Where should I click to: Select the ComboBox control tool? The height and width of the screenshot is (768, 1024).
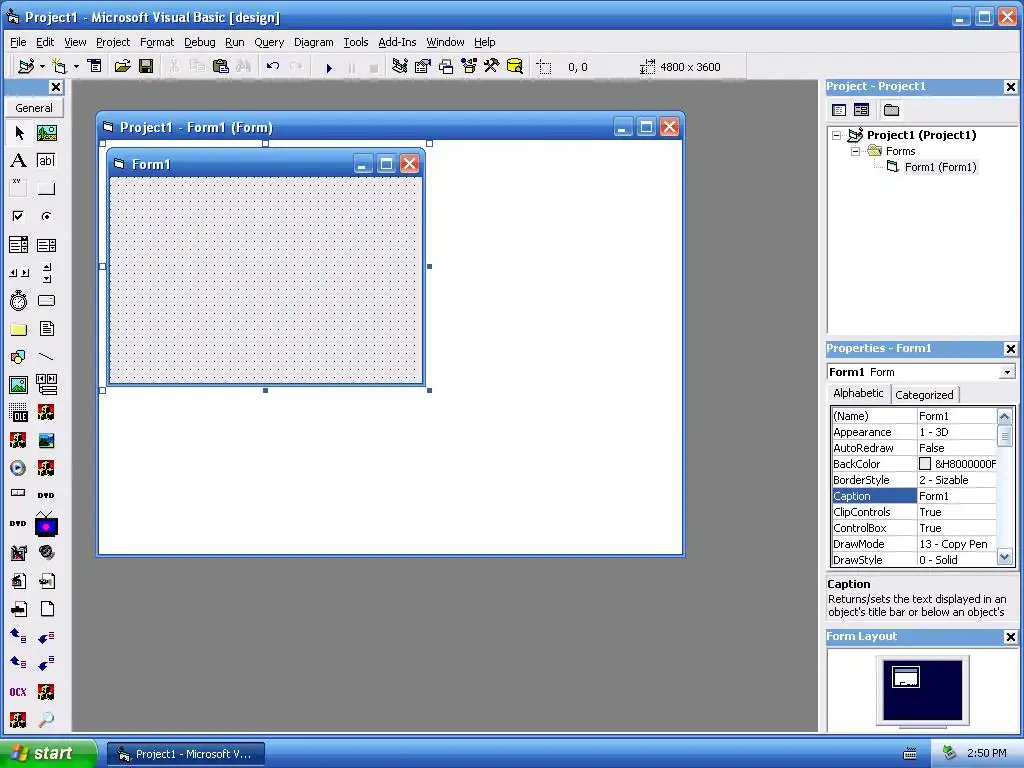pyautogui.click(x=19, y=245)
